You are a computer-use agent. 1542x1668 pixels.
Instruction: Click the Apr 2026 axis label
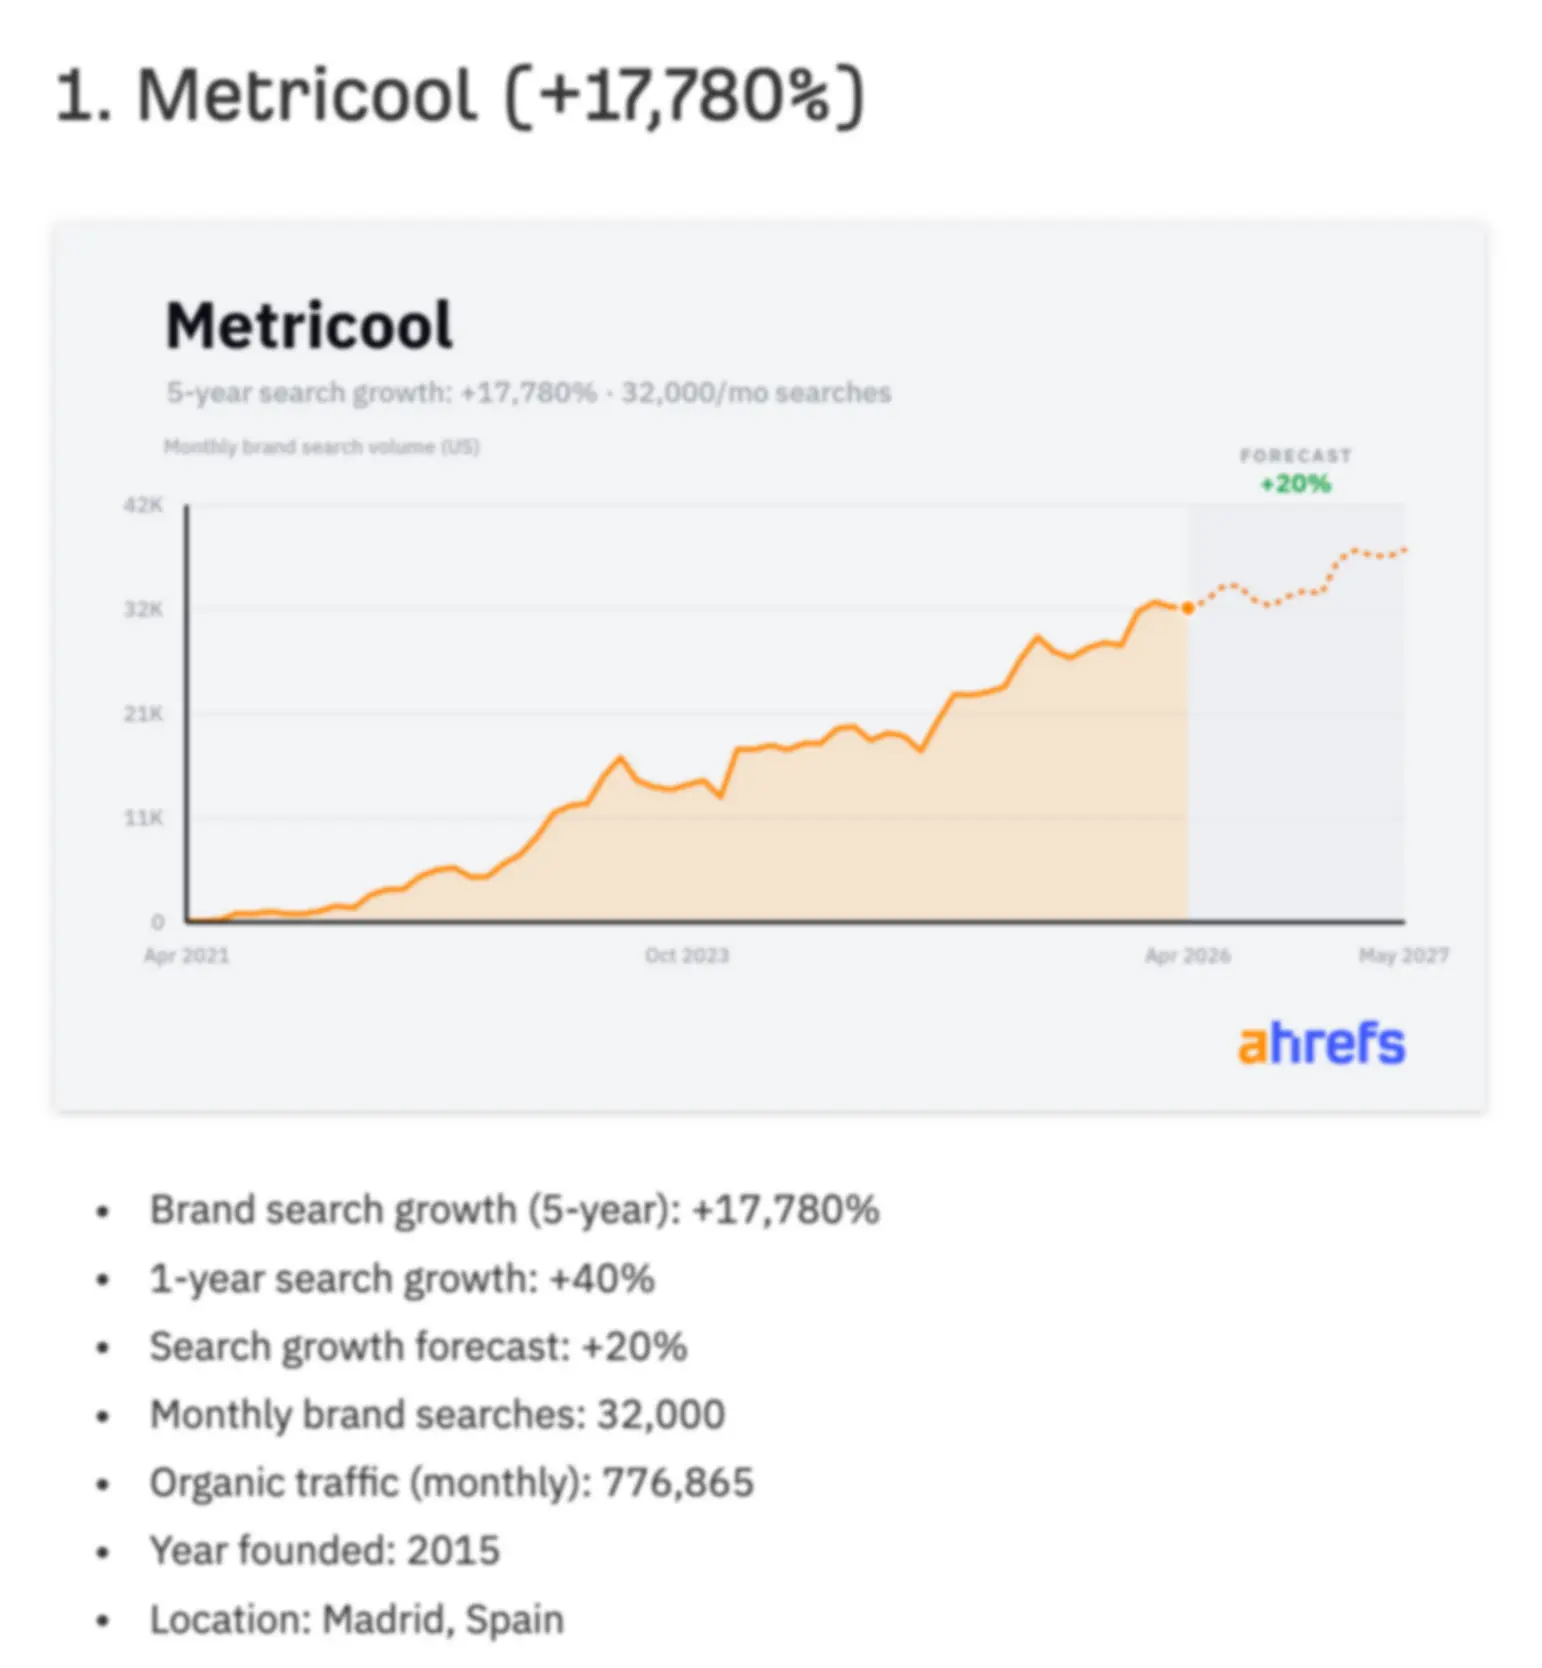coord(1188,955)
